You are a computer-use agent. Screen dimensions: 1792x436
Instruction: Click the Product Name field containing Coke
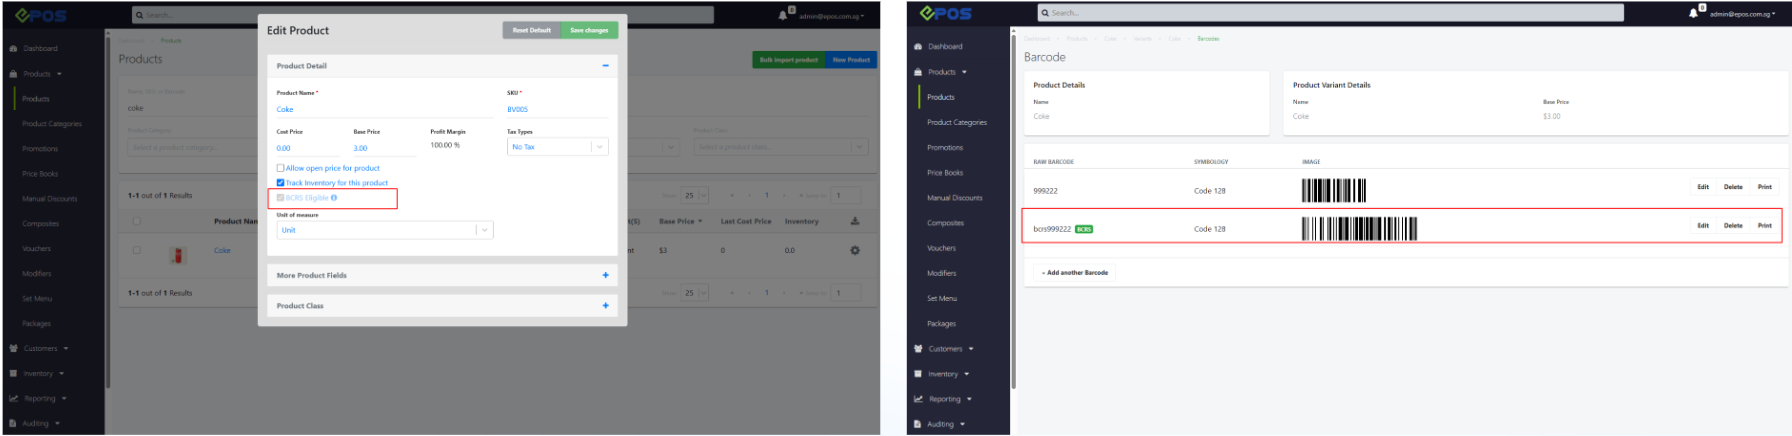click(385, 109)
